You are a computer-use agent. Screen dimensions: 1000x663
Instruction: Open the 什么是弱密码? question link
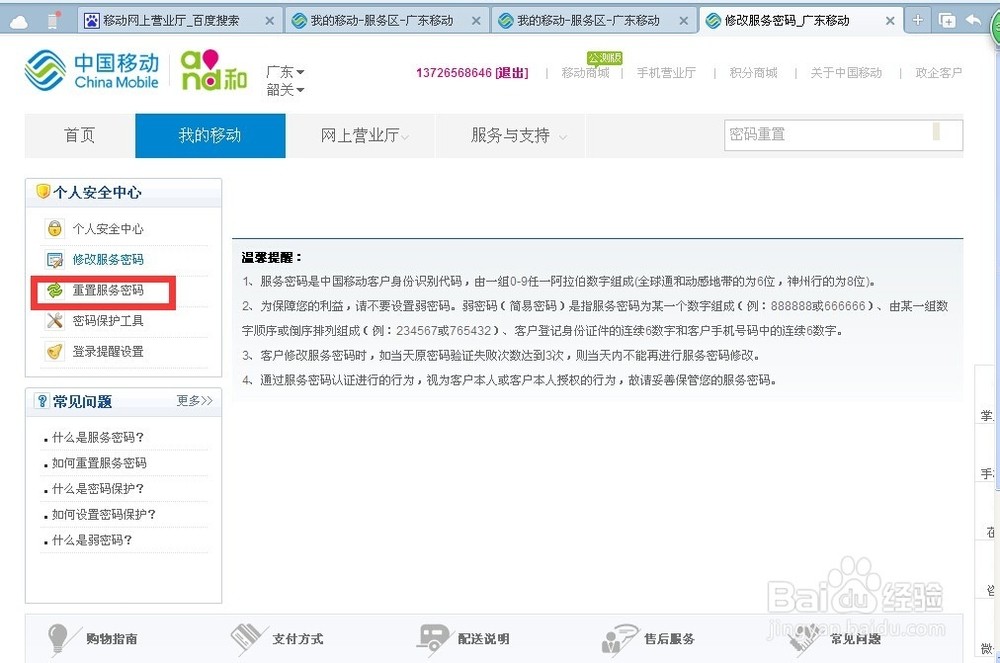92,540
